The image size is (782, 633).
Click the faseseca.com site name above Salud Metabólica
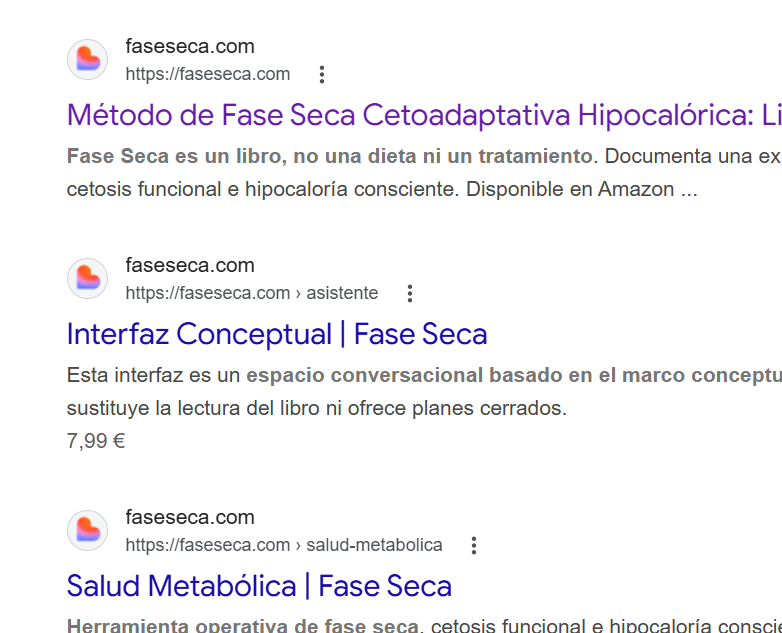190,517
